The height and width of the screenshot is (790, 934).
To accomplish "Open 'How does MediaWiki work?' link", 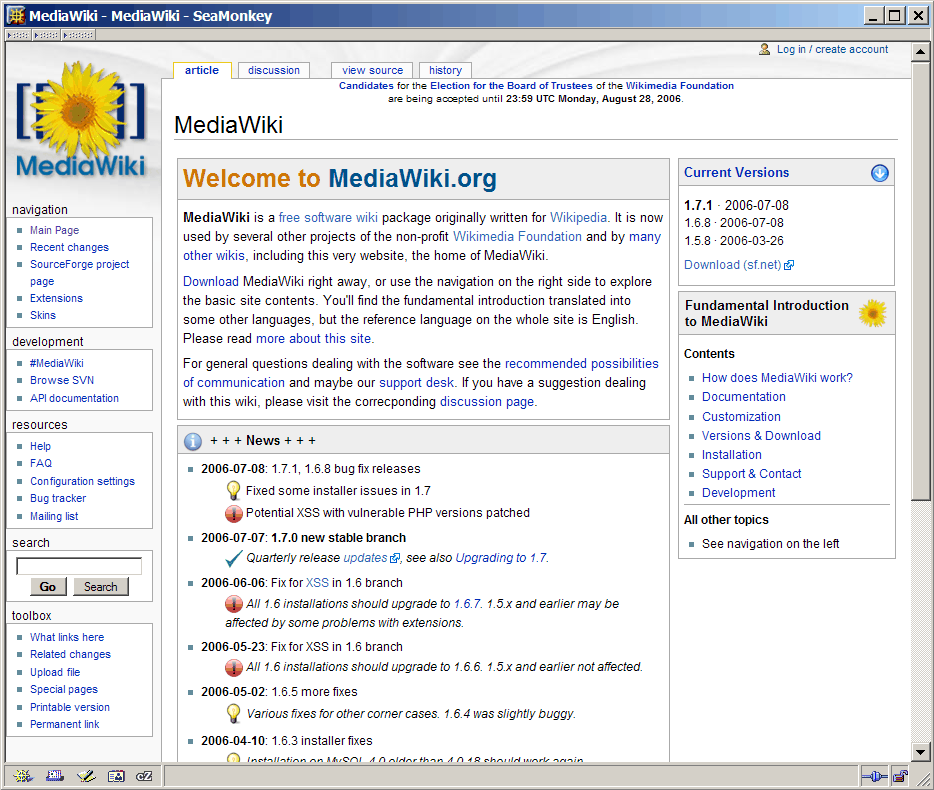I will pyautogui.click(x=777, y=378).
